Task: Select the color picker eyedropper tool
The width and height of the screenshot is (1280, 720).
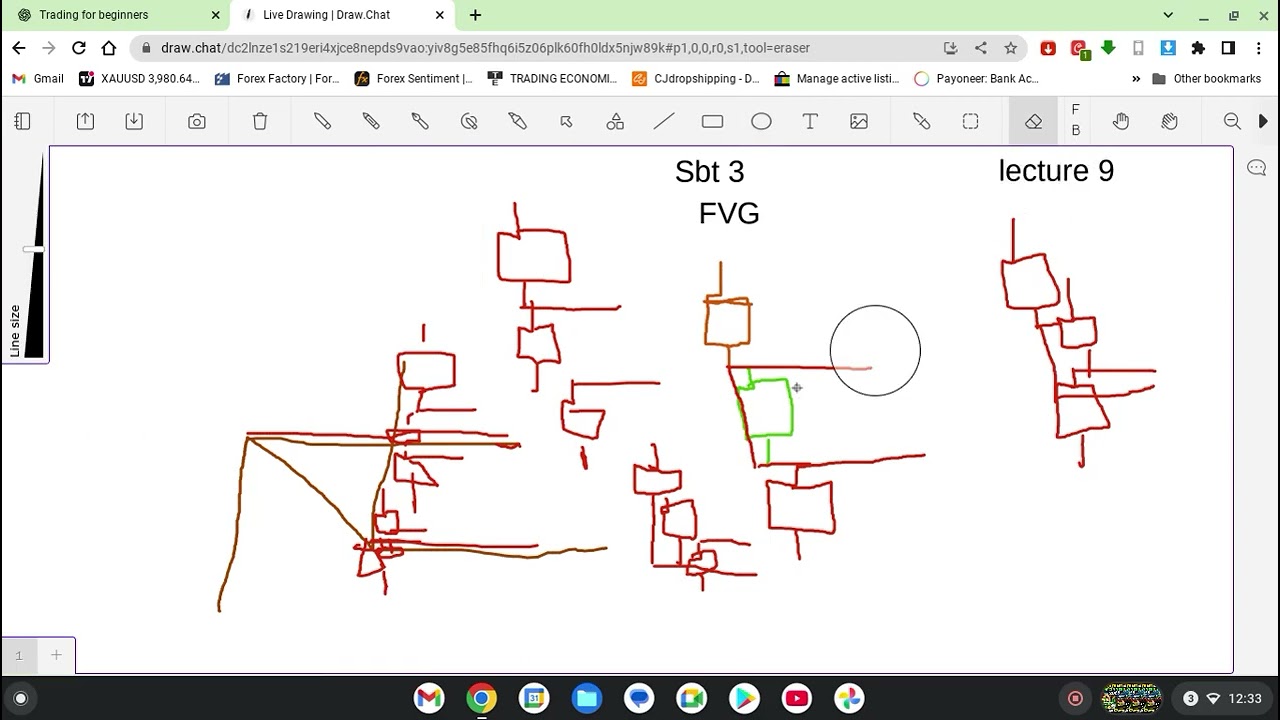Action: [x=921, y=121]
